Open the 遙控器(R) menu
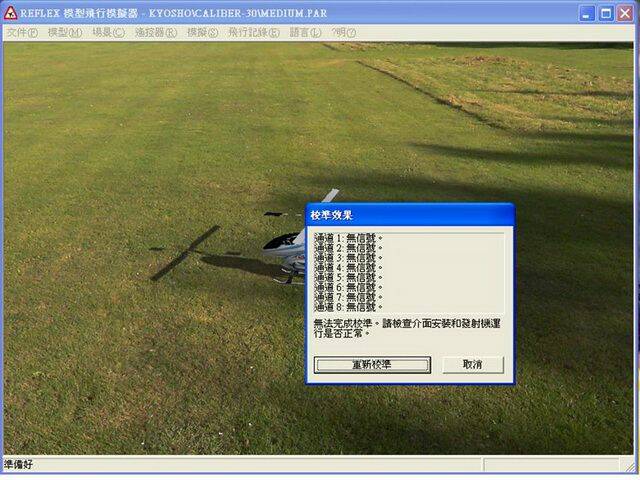This screenshot has width=640, height=480. 156,33
